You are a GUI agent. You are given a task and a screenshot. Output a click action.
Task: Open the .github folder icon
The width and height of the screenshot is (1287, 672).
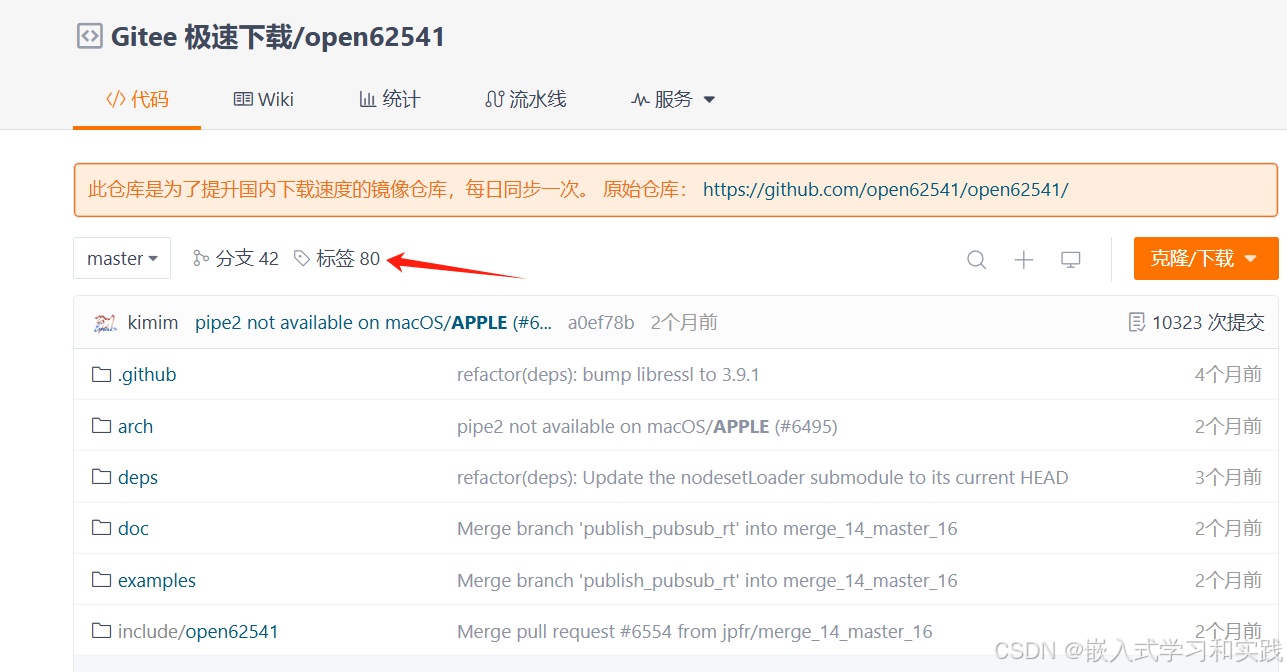click(x=101, y=374)
